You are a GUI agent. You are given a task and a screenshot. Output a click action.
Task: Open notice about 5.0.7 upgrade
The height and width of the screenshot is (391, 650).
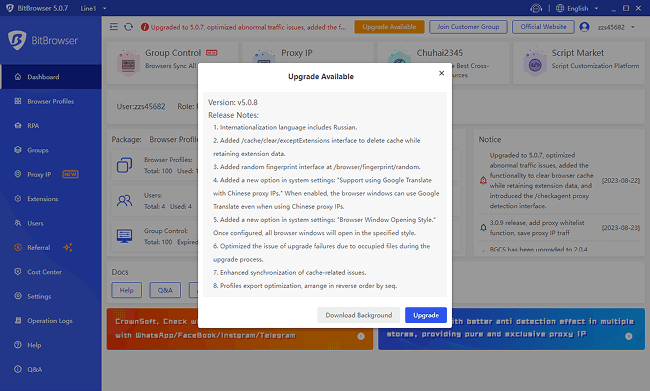pyautogui.click(x=541, y=180)
